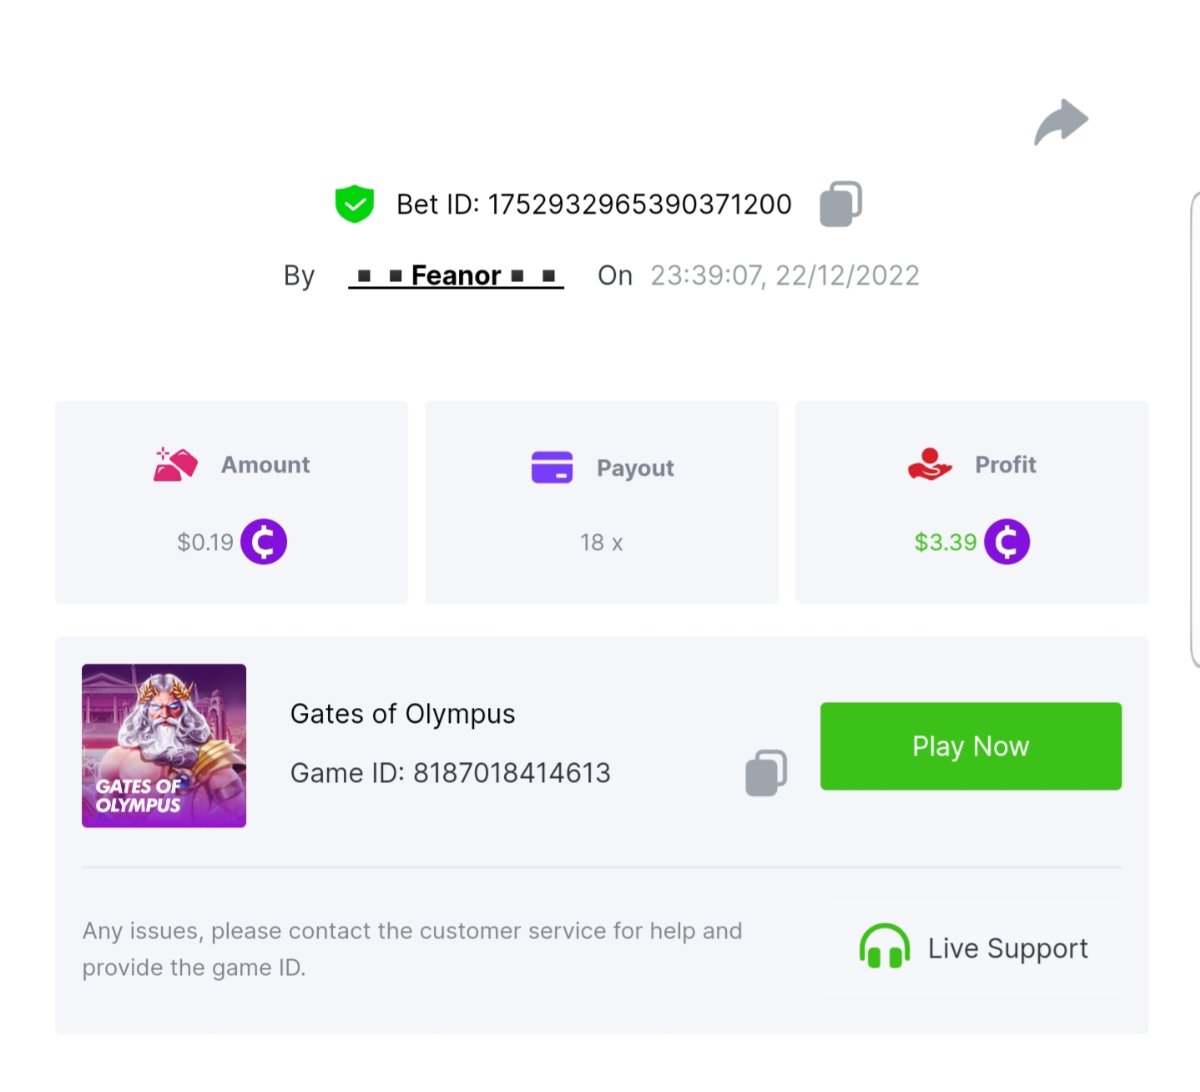Viewport: 1200px width, 1092px height.
Task: Open the Gates of Olympus thumbnail
Action: tap(164, 746)
